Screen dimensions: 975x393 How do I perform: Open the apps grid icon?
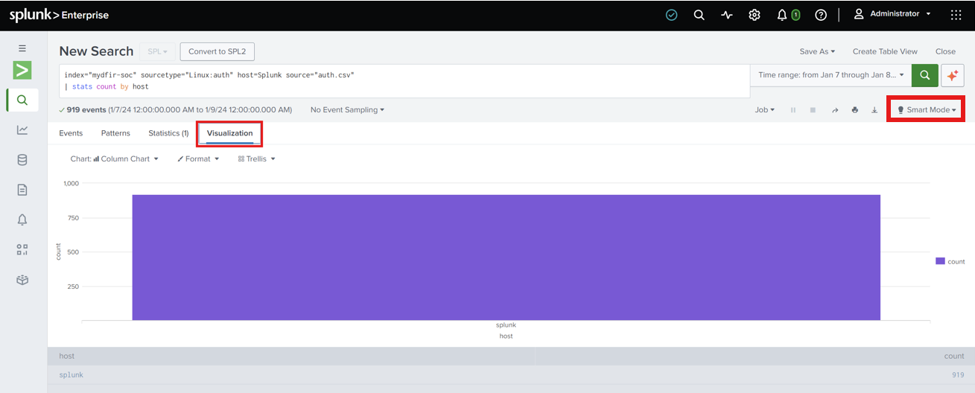[x=956, y=15]
